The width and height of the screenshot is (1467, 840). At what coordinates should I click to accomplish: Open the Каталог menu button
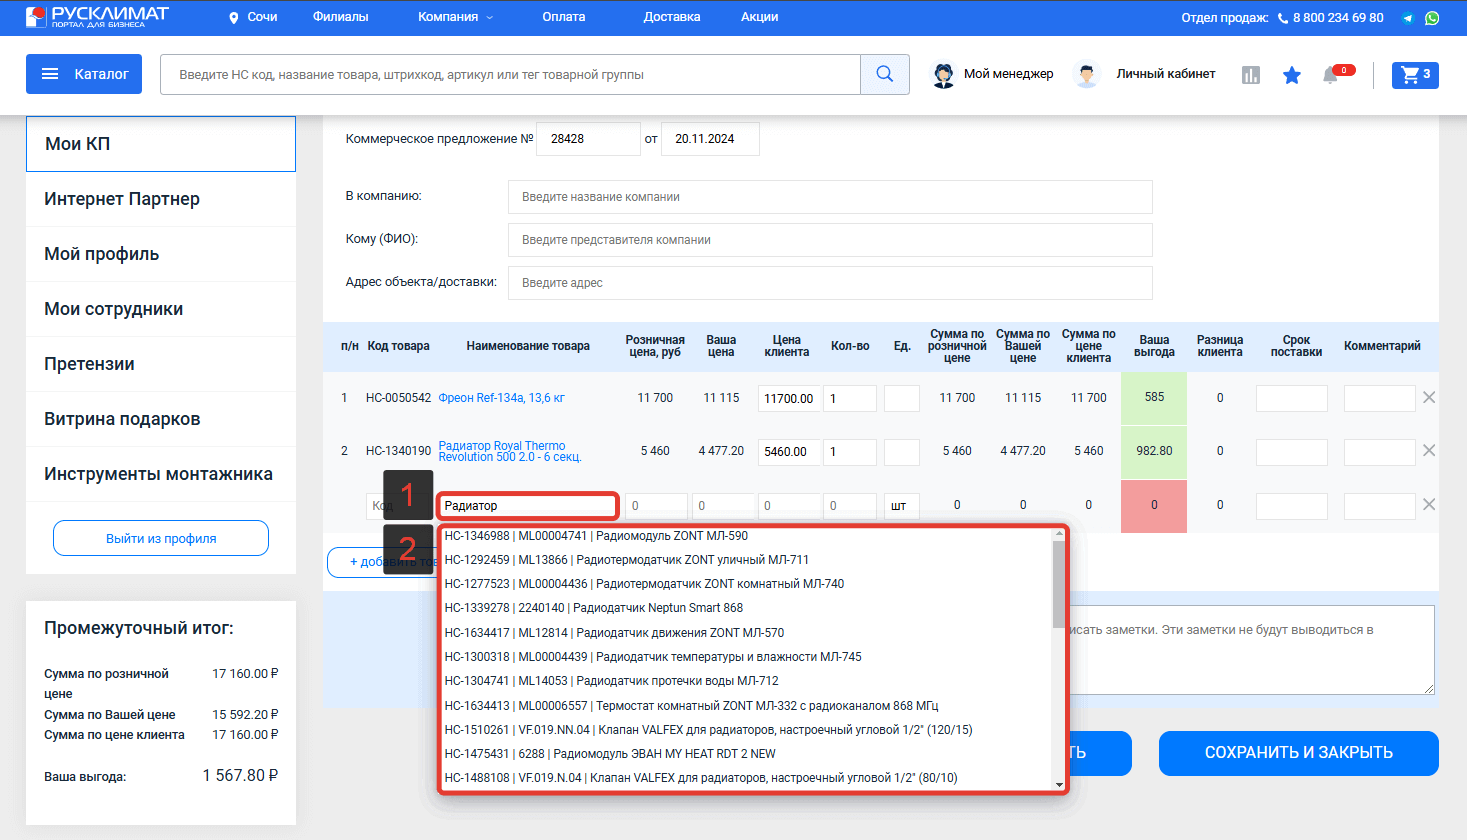pyautogui.click(x=84, y=74)
